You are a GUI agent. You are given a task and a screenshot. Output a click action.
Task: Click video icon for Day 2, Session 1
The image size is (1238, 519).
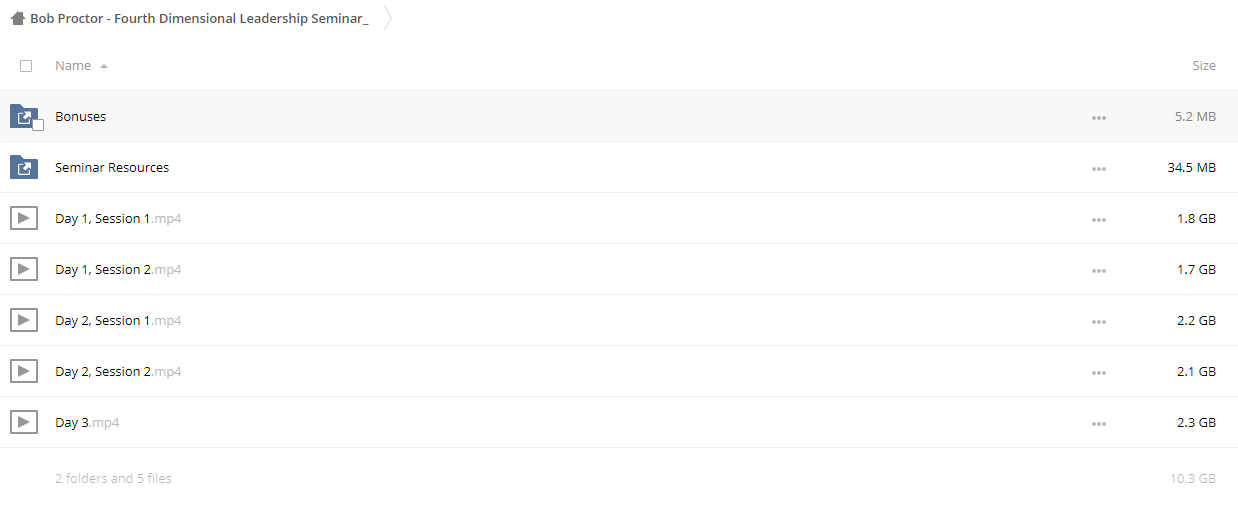tap(24, 320)
